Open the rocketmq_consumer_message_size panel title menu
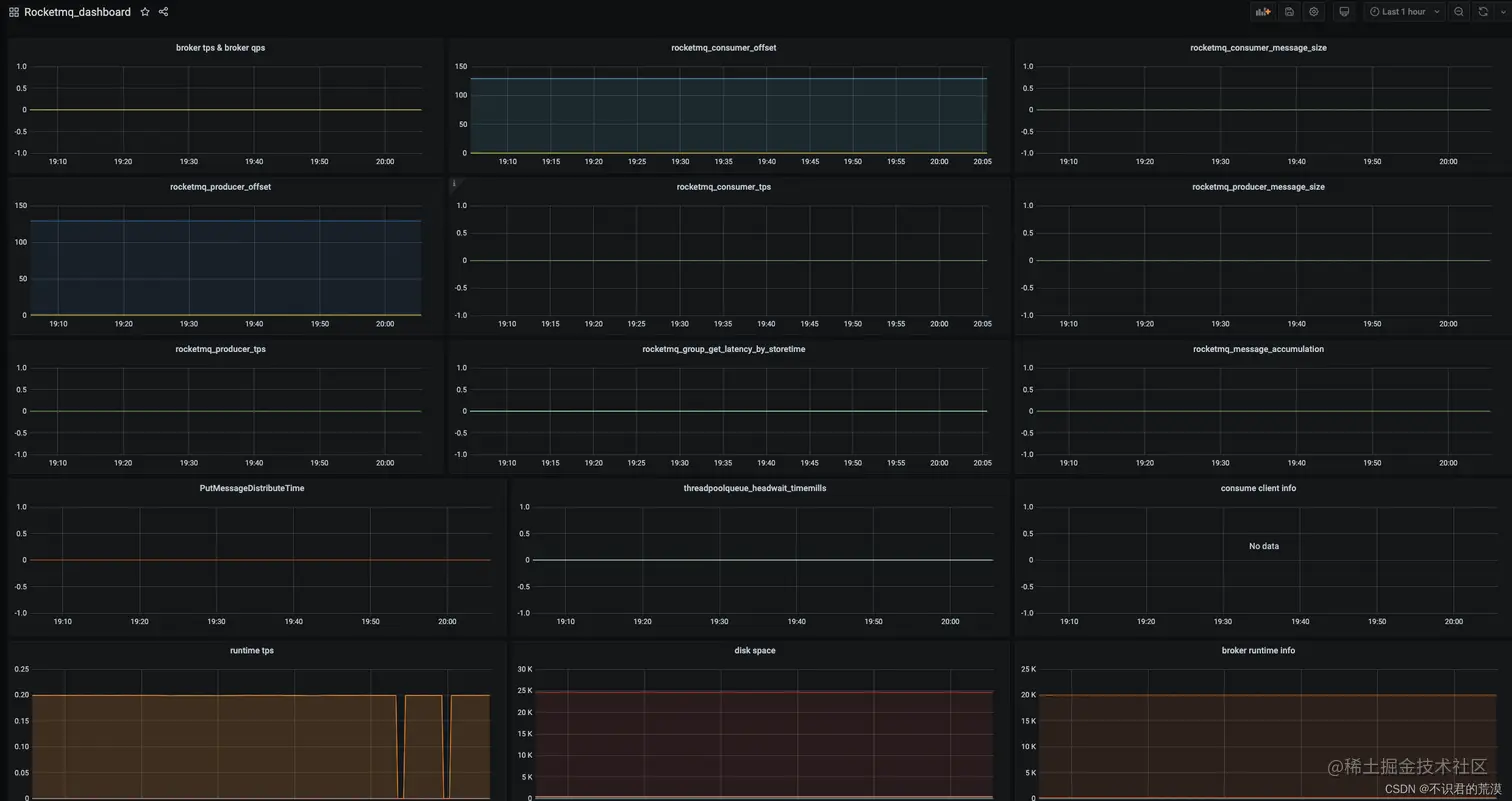The width and height of the screenshot is (1512, 801). pos(1258,47)
